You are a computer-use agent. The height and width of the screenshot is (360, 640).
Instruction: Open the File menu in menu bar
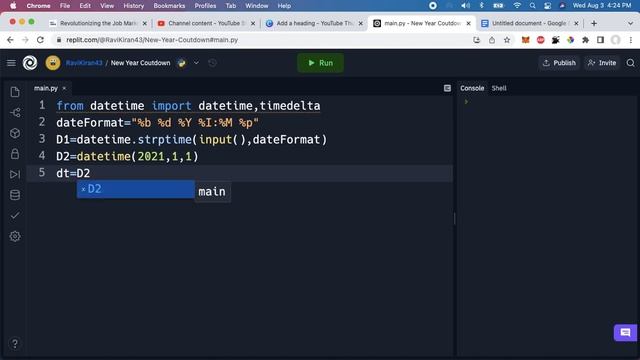pyautogui.click(x=65, y=6)
